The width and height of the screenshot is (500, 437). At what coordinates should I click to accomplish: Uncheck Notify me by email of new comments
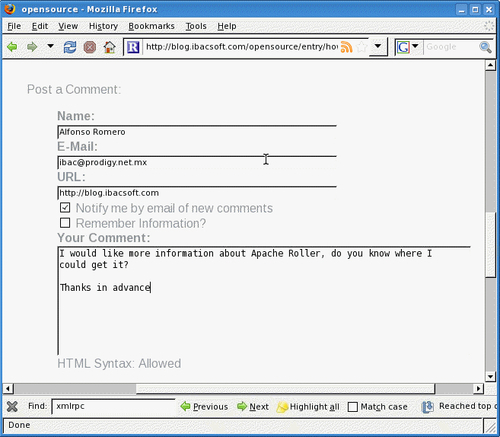point(65,208)
